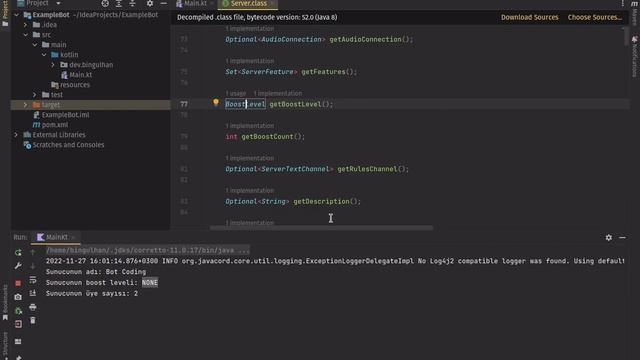Screen dimensions: 640x360
Task: Print console output with the printer icon
Action: point(33,307)
